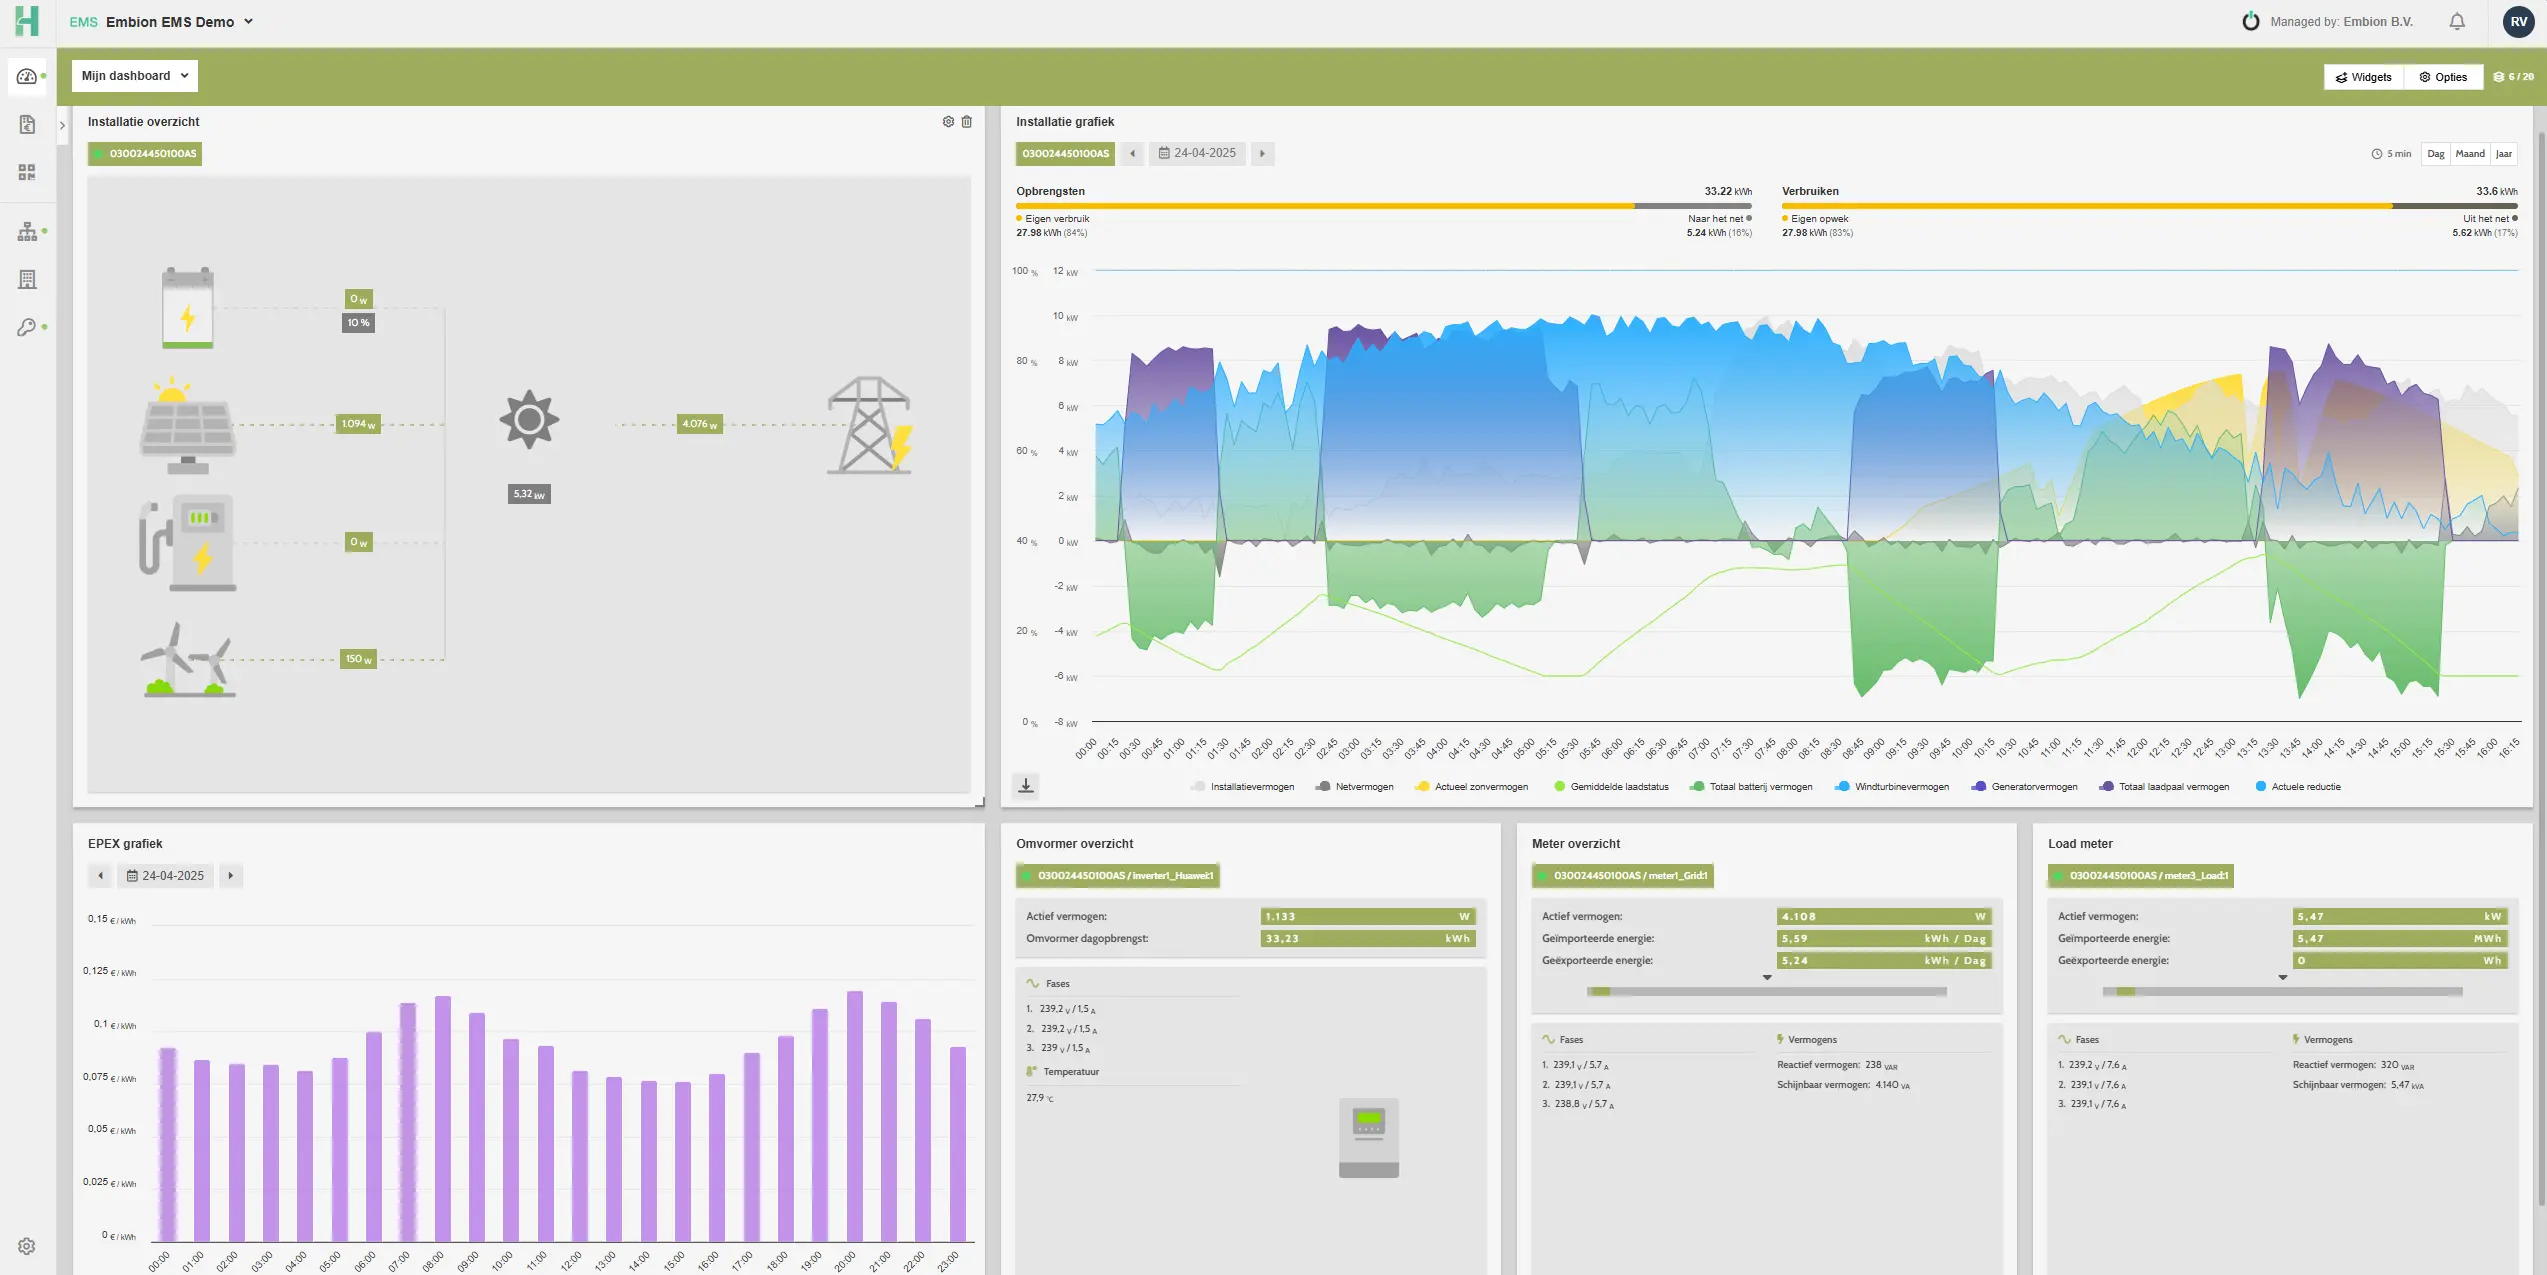2547x1275 pixels.
Task: Switch chart view to Dag
Action: (x=2436, y=154)
